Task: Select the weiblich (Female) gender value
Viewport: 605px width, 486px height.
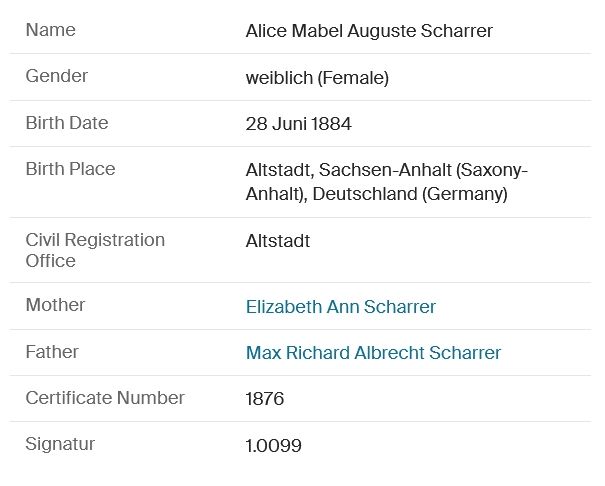Action: pyautogui.click(x=317, y=77)
